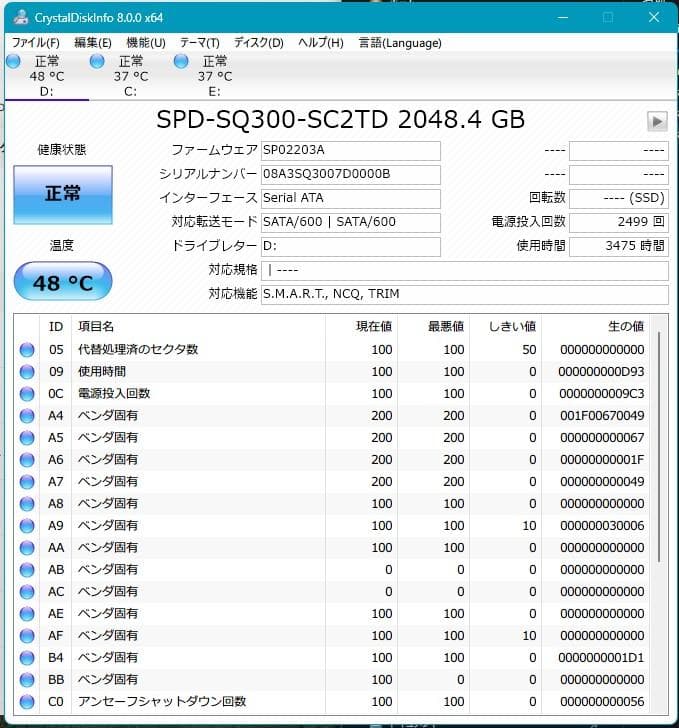Image resolution: width=679 pixels, height=728 pixels.
Task: Click status circle for attribute AB
Action: tap(27, 570)
